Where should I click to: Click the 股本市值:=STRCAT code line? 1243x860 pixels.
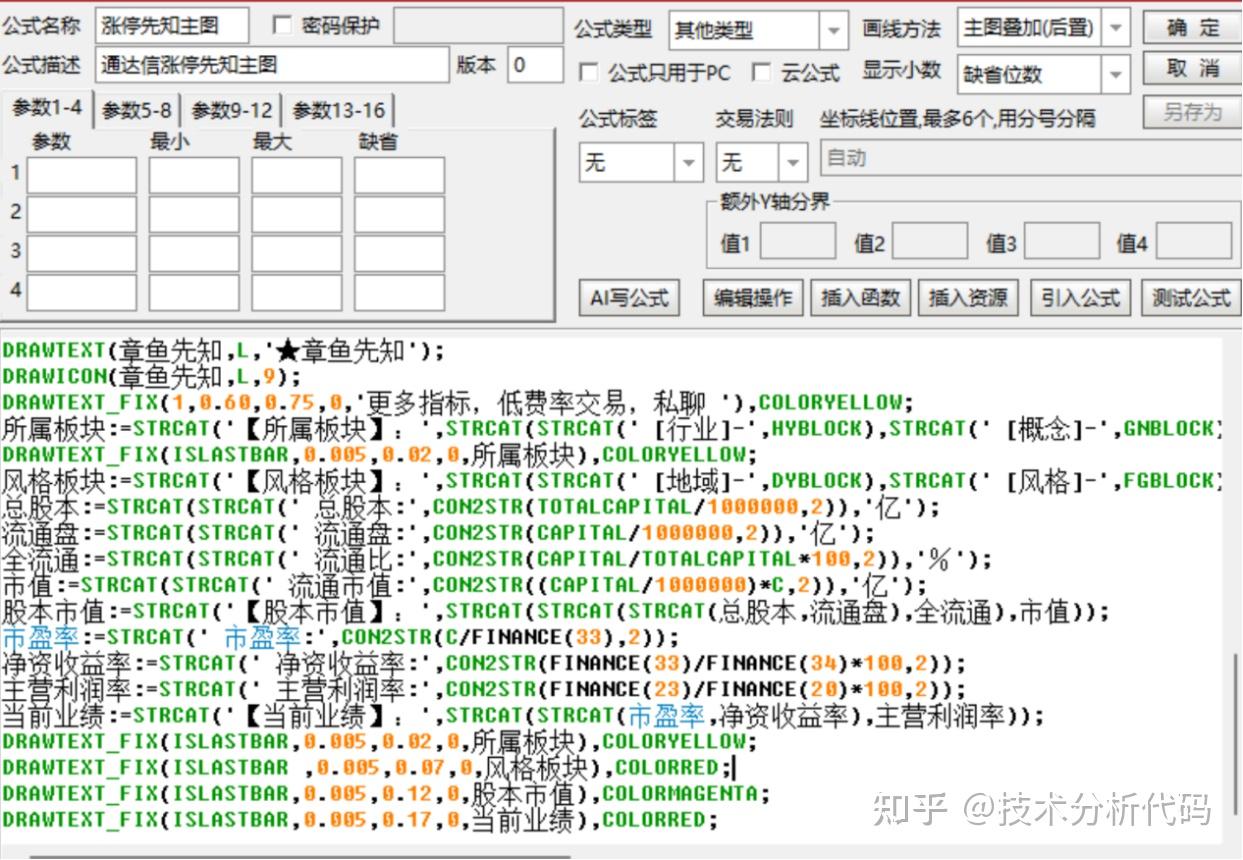pos(556,611)
